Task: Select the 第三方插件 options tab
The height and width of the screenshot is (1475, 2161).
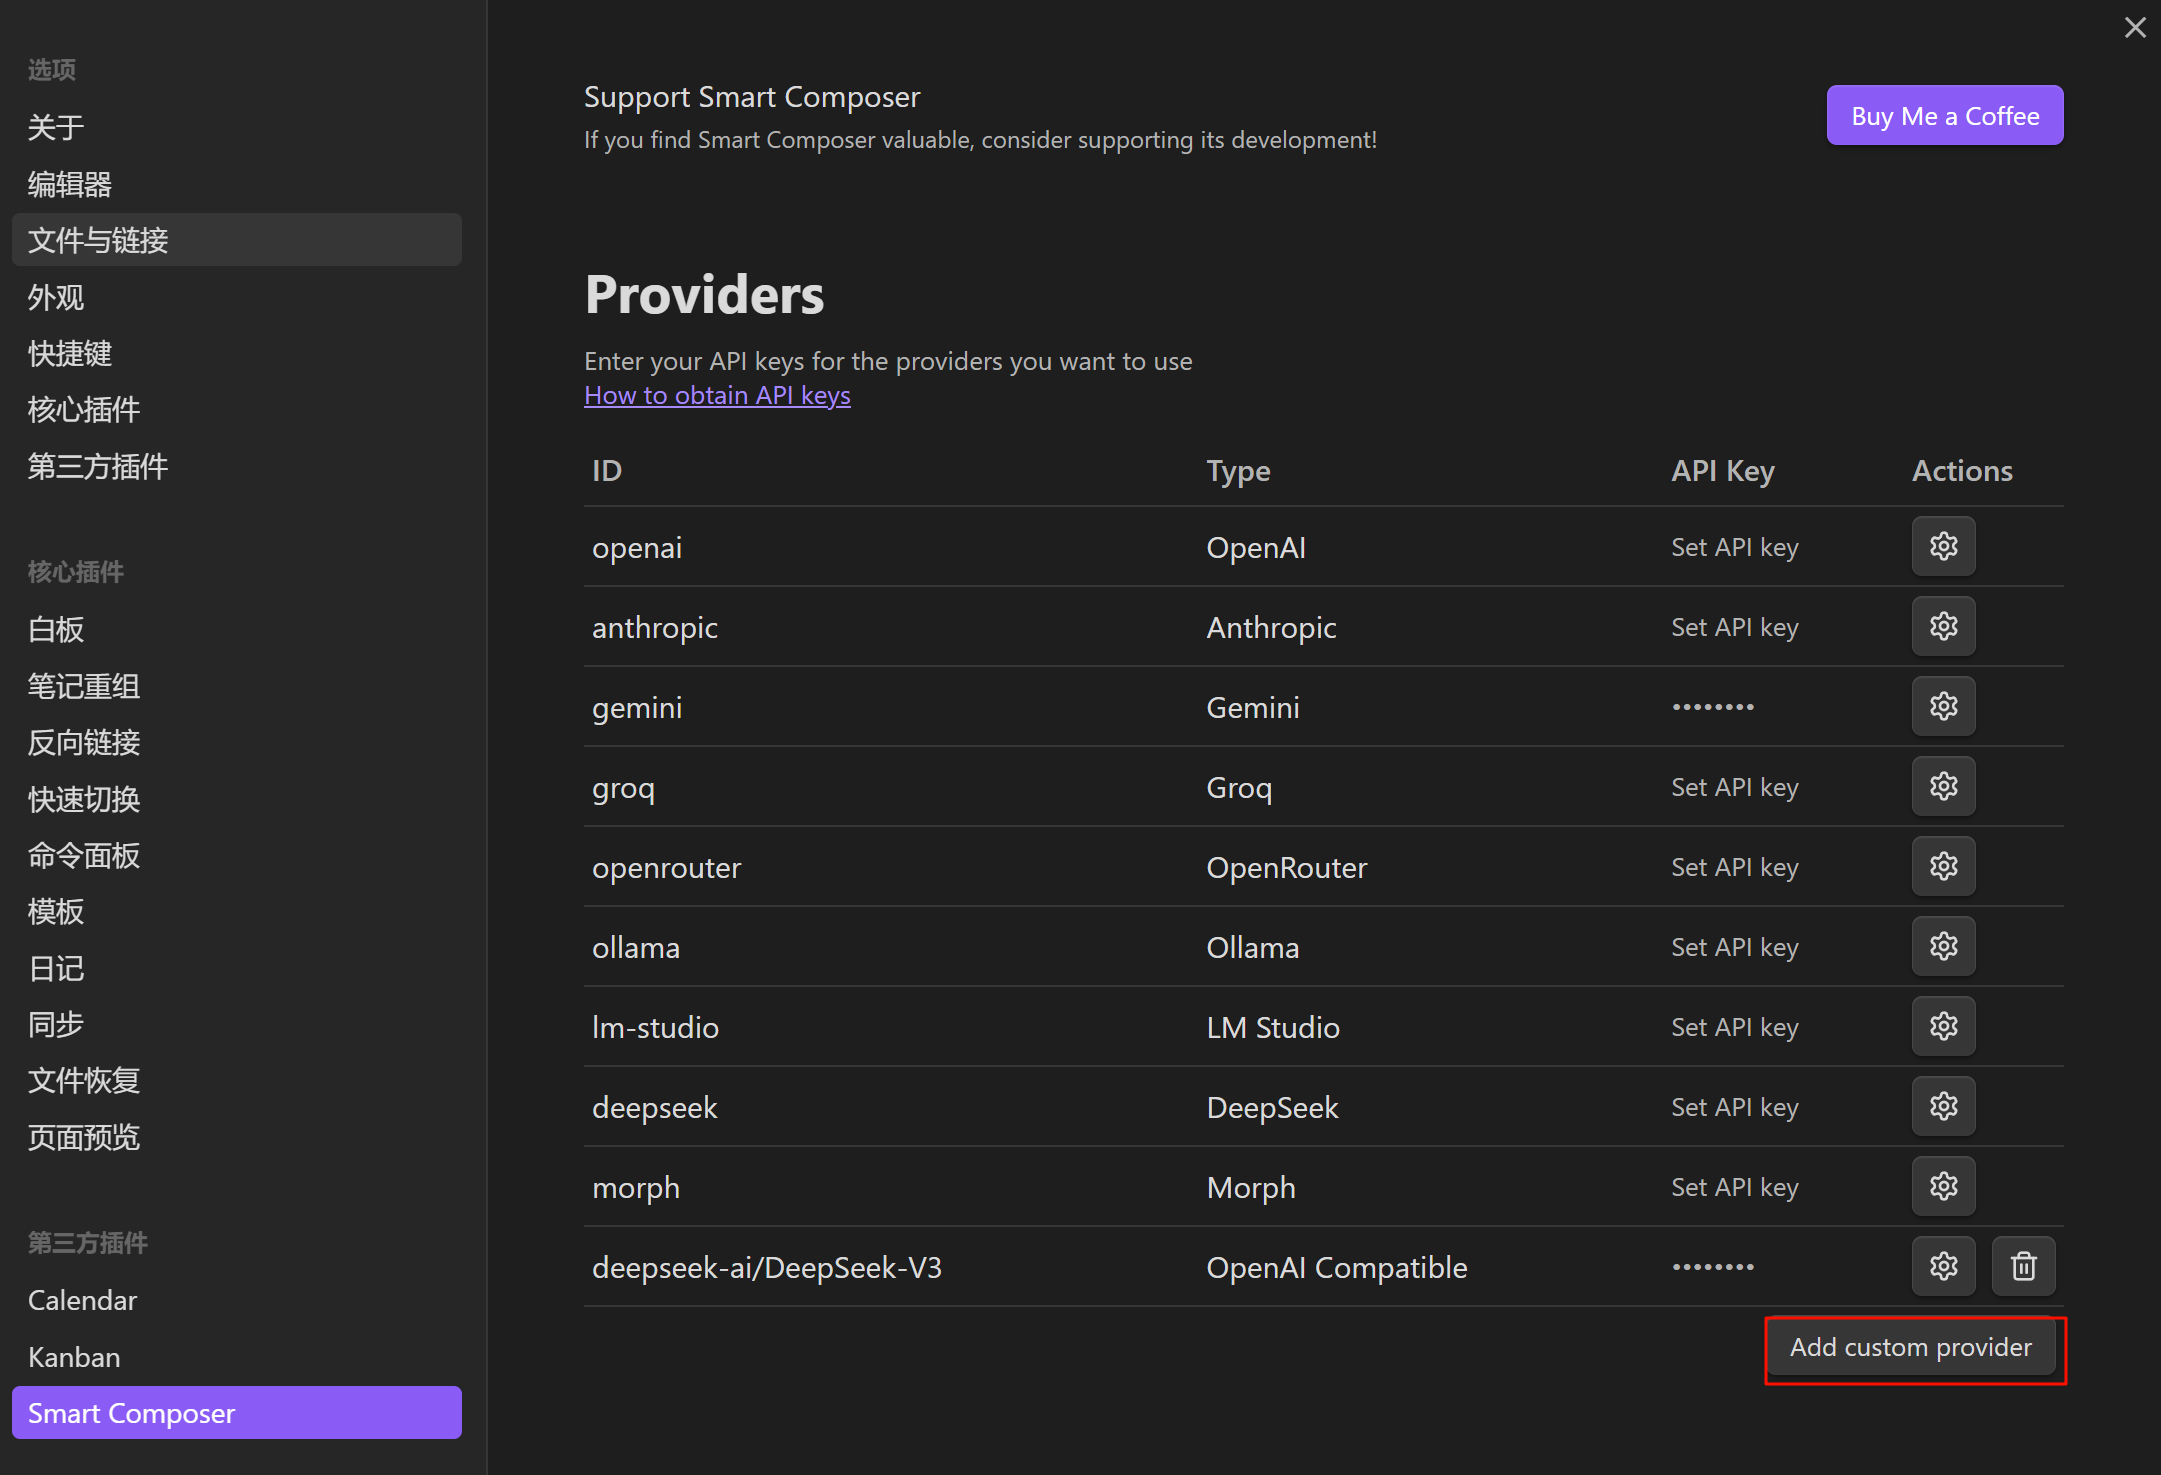Action: coord(98,466)
